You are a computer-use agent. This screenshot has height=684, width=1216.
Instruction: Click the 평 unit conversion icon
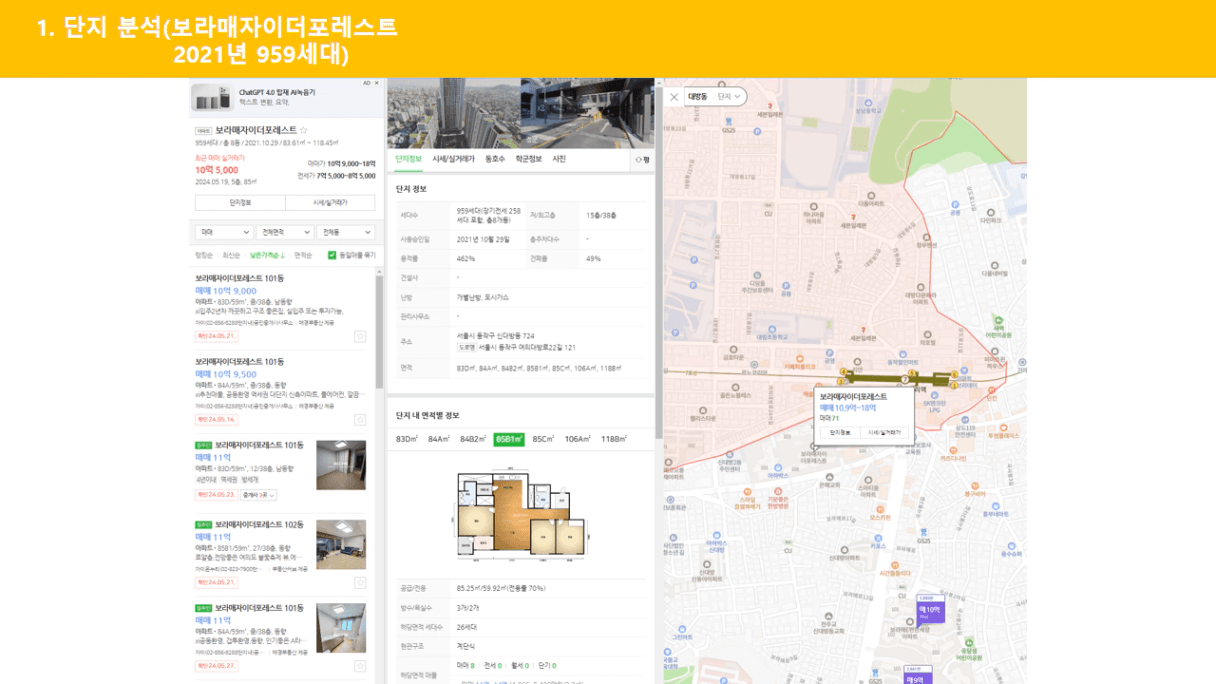642,159
